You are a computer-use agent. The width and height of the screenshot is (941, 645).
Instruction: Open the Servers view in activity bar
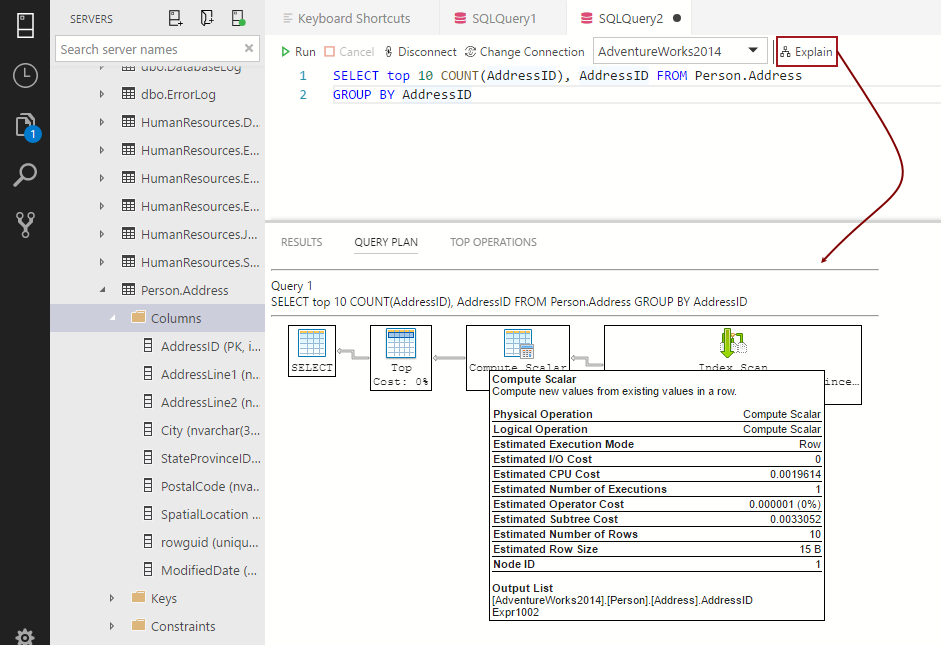25,26
